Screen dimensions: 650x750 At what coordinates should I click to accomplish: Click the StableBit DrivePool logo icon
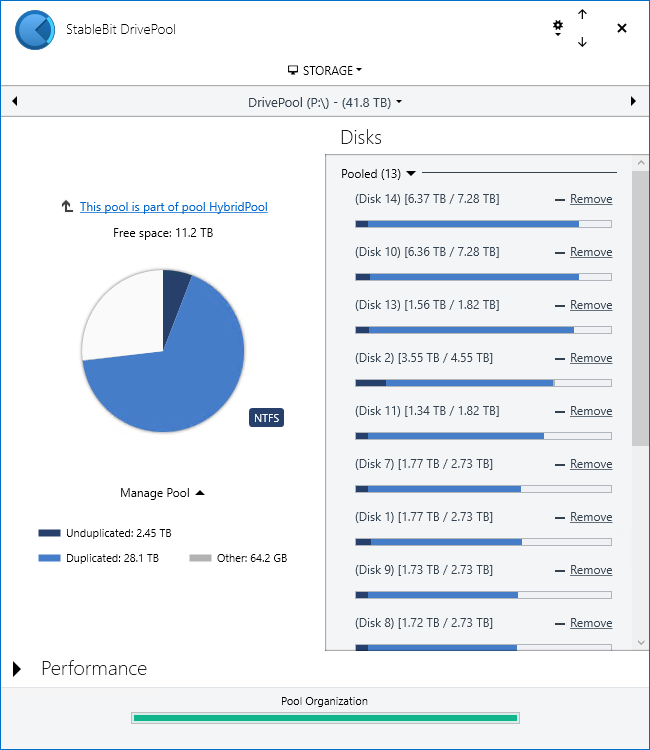35,30
